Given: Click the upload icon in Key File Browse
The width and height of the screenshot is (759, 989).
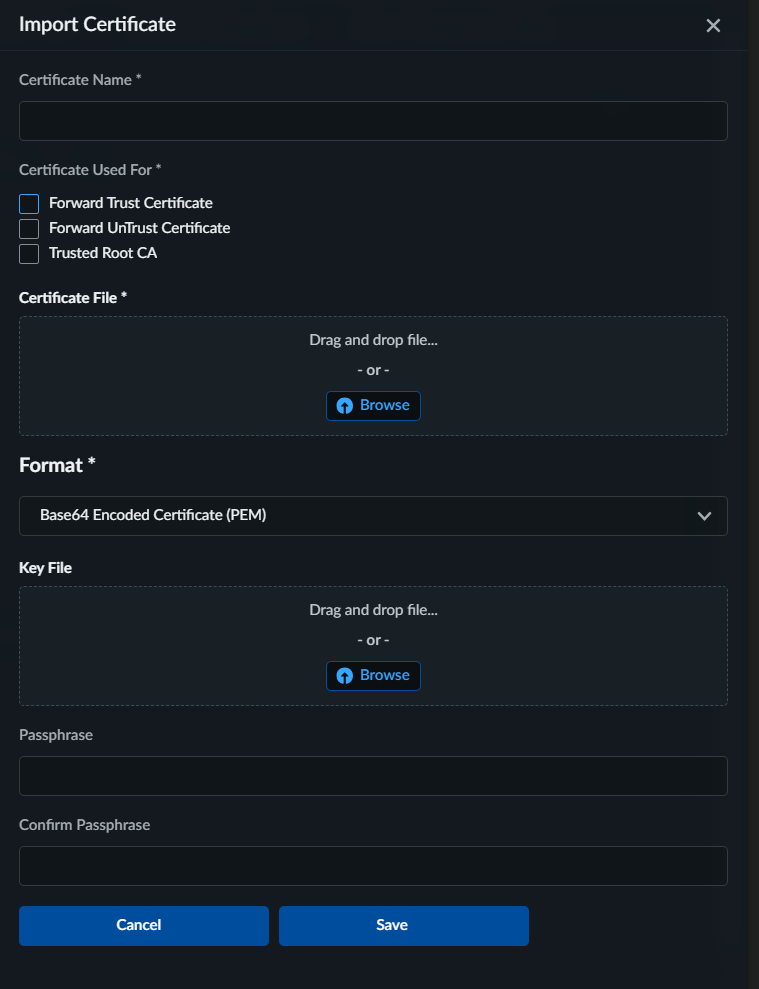Looking at the screenshot, I should (345, 676).
